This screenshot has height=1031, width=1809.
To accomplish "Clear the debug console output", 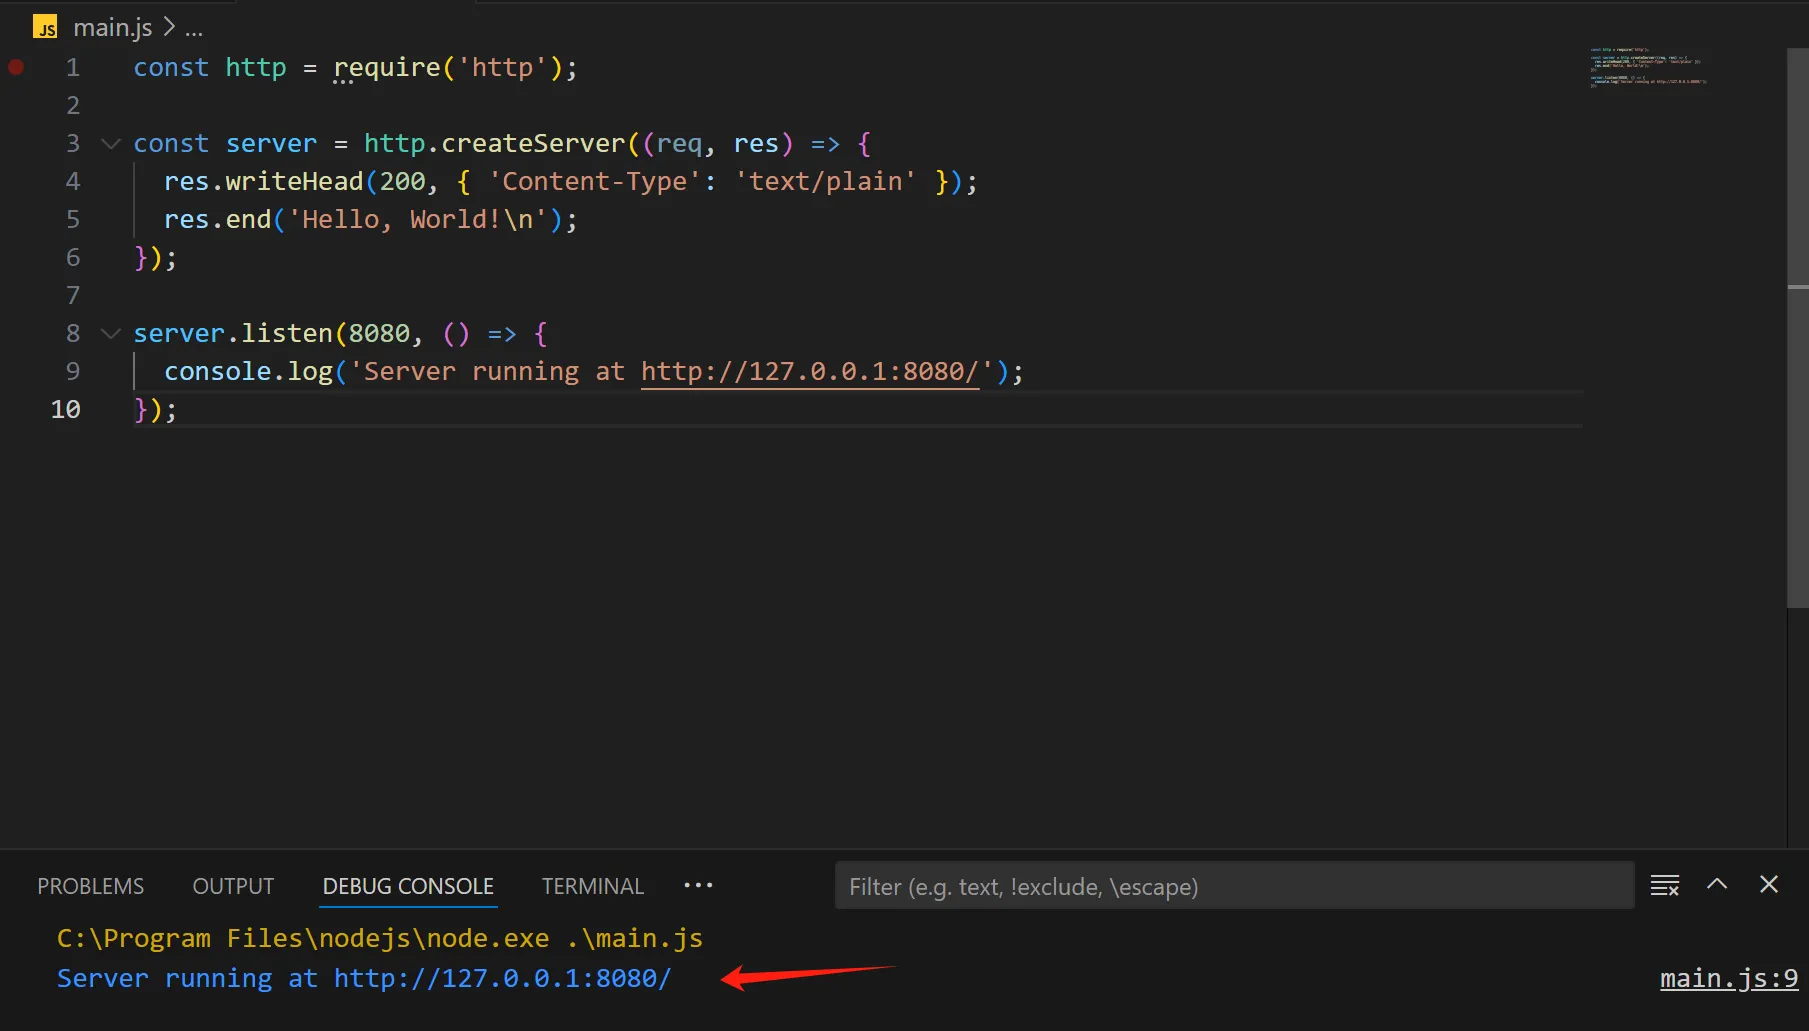I will pos(1664,885).
